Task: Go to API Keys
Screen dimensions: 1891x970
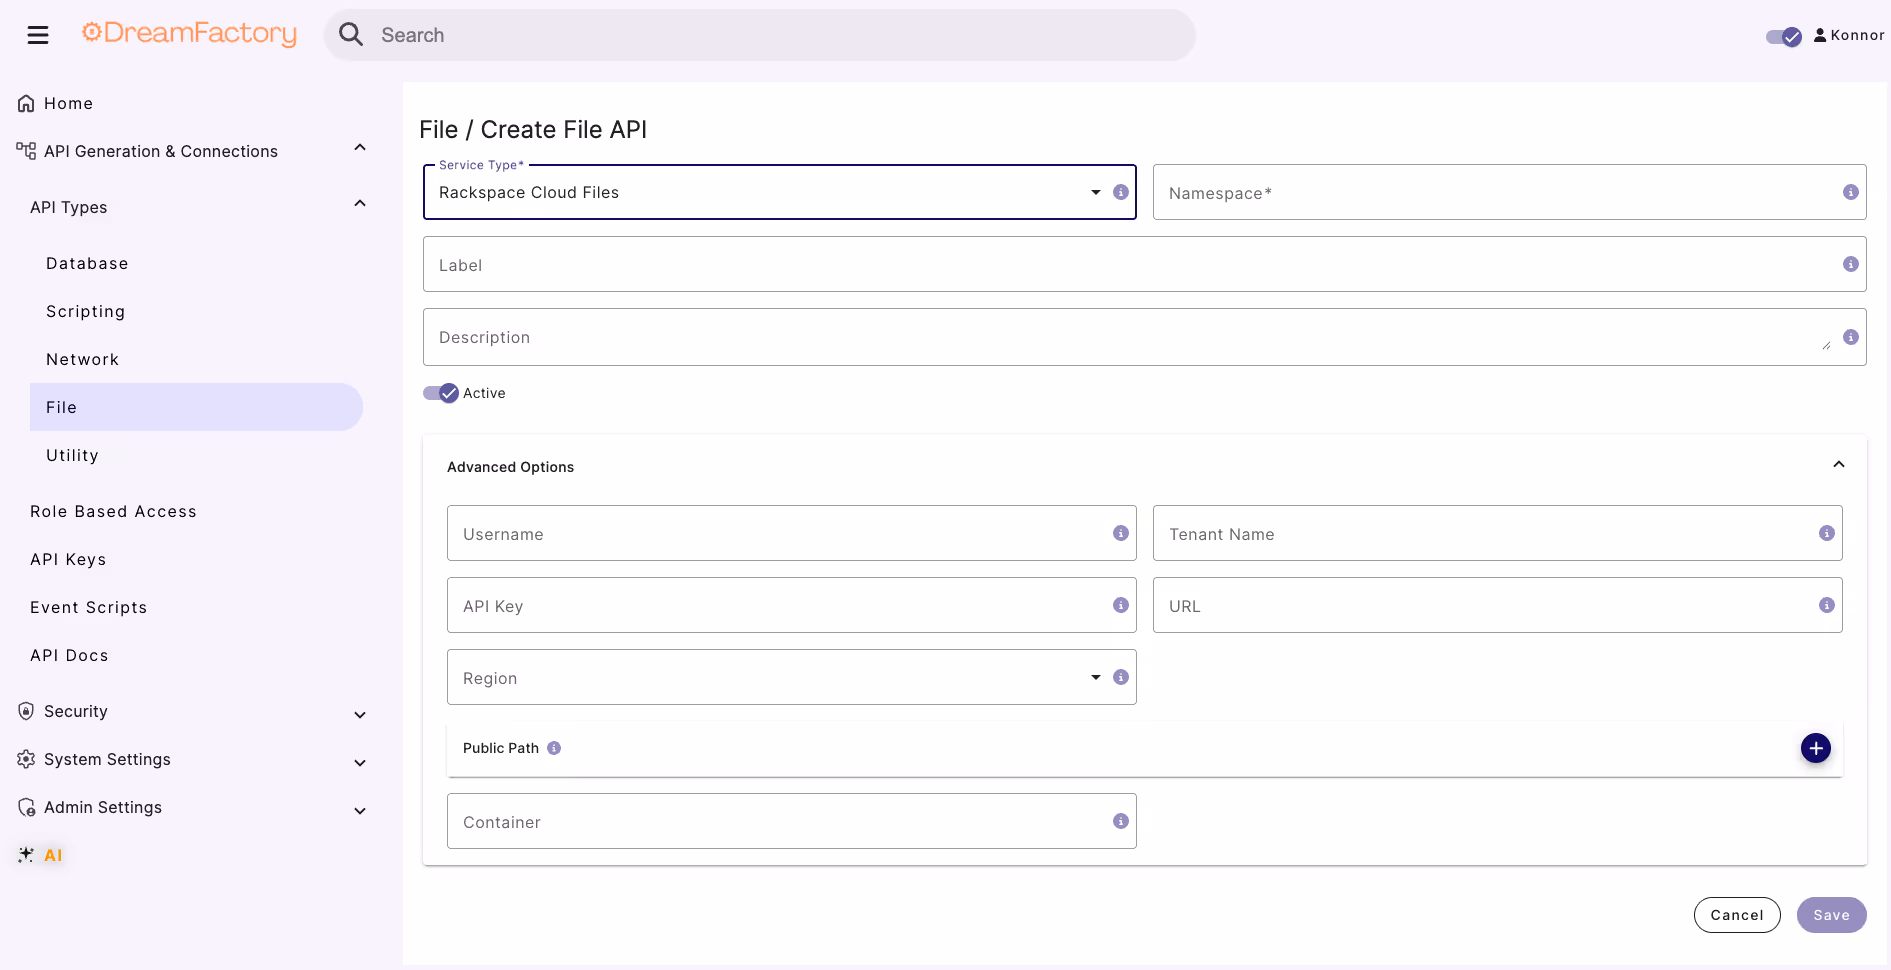Action: pos(68,559)
